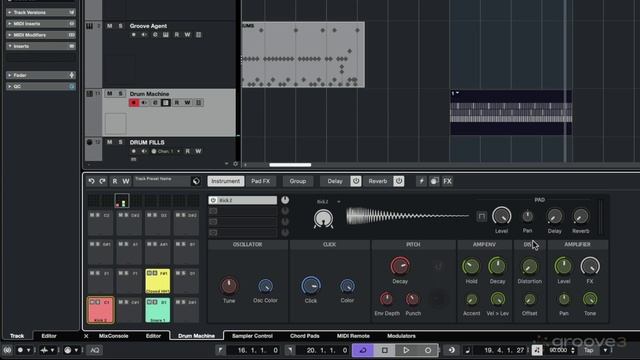Click icon between lightning bolt and FX
Viewport: 640px width, 360px height.
434,181
